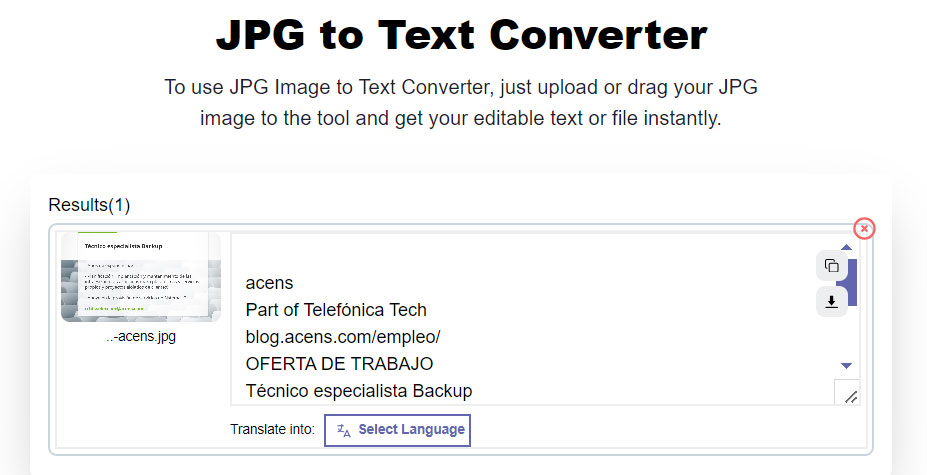This screenshot has height=475, width=927.
Task: Click the tool description paragraph text
Action: pyautogui.click(x=461, y=102)
